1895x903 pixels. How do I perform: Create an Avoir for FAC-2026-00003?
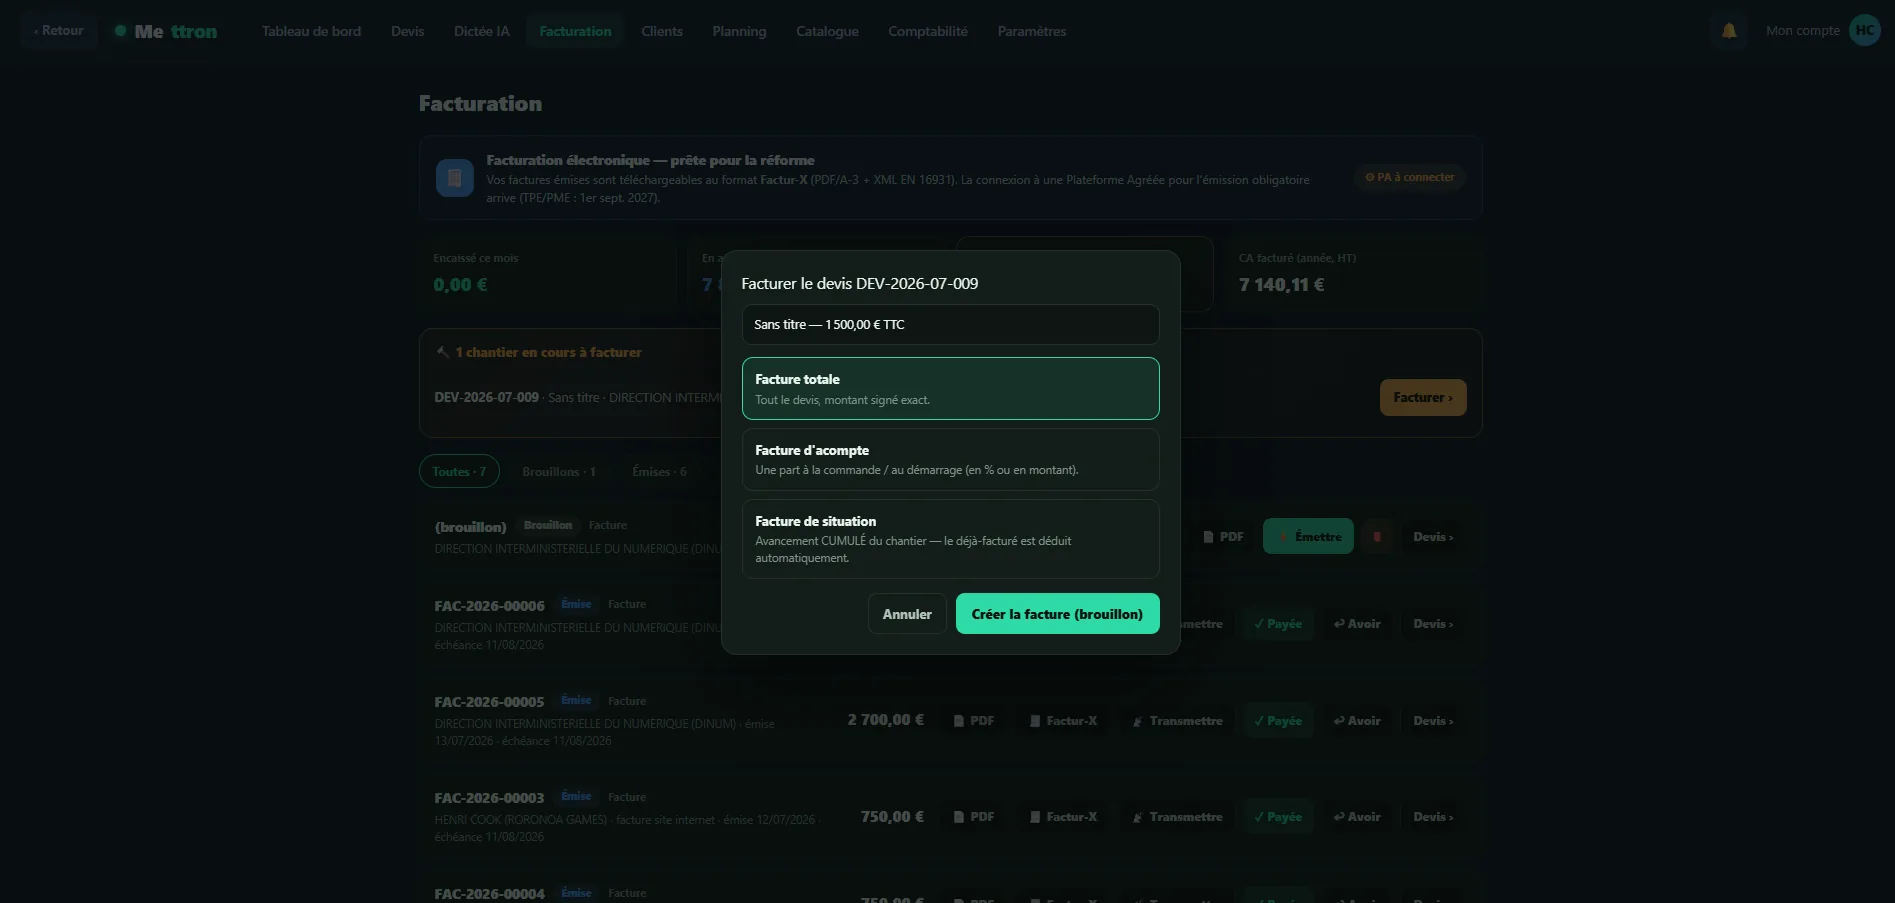click(1357, 817)
